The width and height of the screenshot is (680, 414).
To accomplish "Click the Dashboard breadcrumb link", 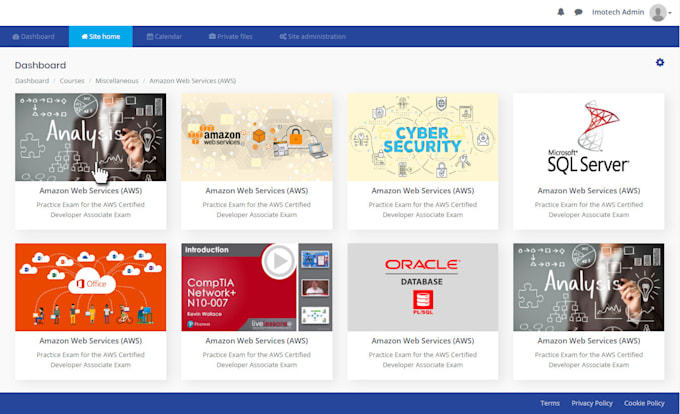I will 32,81.
